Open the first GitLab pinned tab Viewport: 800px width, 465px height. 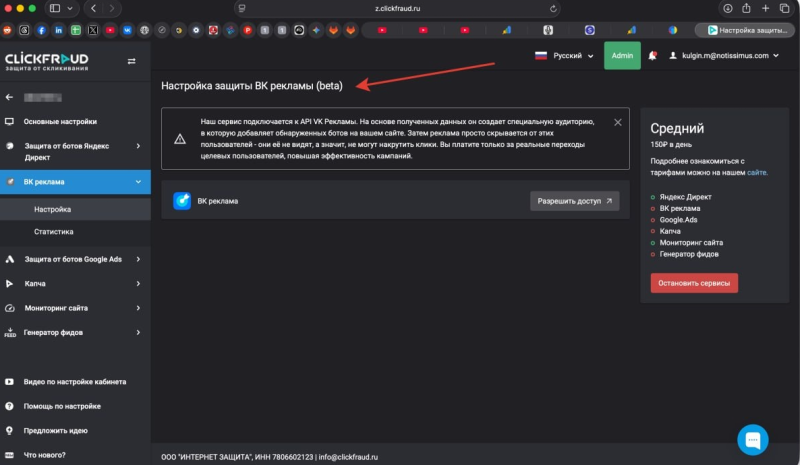pyautogui.click(x=333, y=30)
